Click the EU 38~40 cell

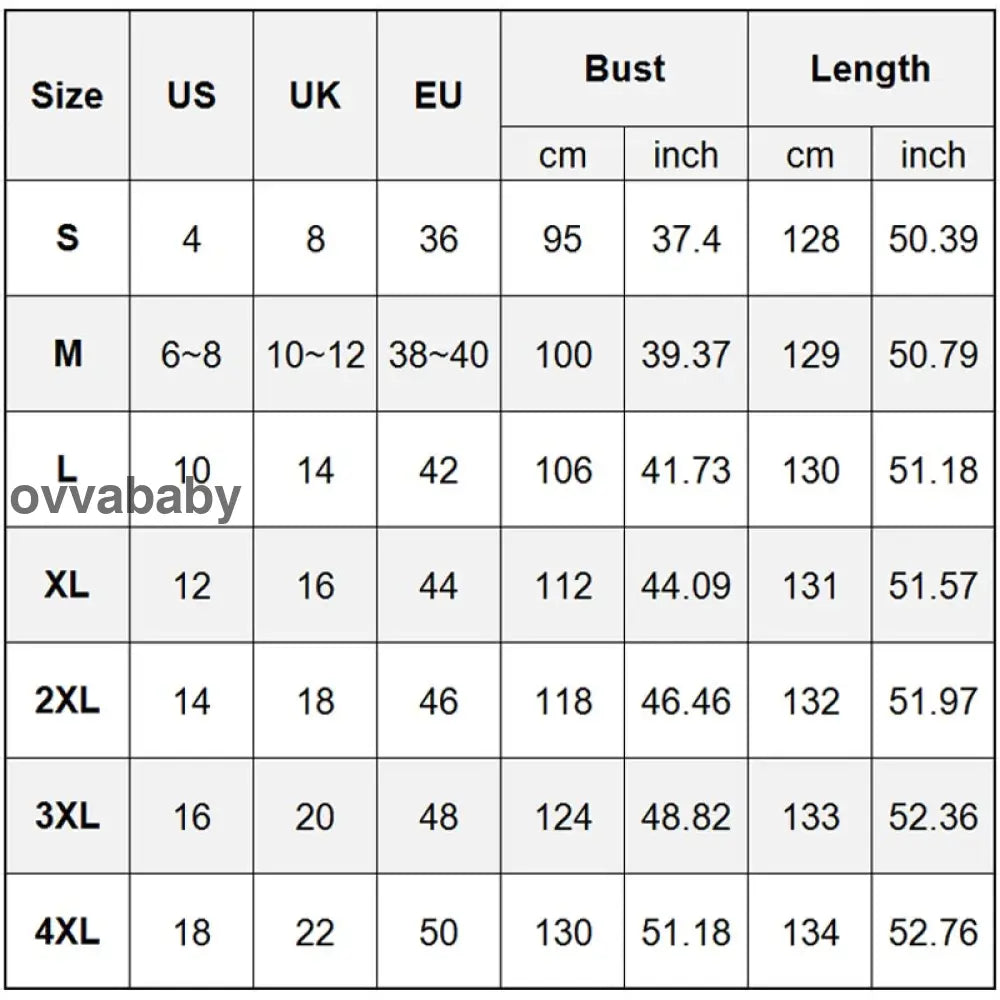438,355
